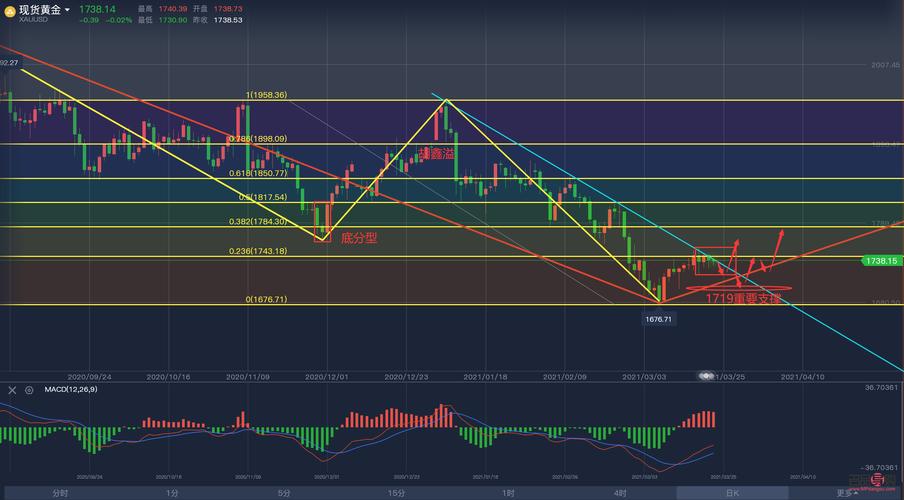The height and width of the screenshot is (500, 904).
Task: Click the MACD add/settings circle icon
Action: tap(28, 389)
